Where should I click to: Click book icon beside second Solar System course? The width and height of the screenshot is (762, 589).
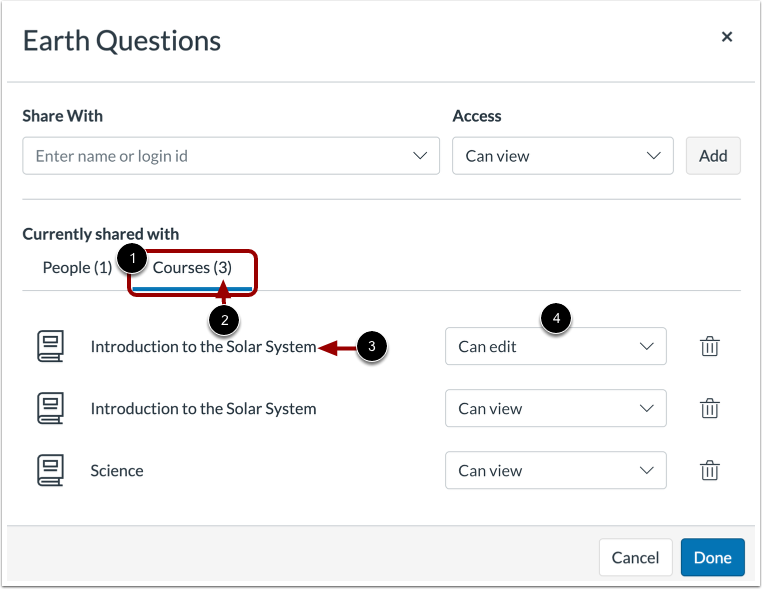(x=50, y=409)
